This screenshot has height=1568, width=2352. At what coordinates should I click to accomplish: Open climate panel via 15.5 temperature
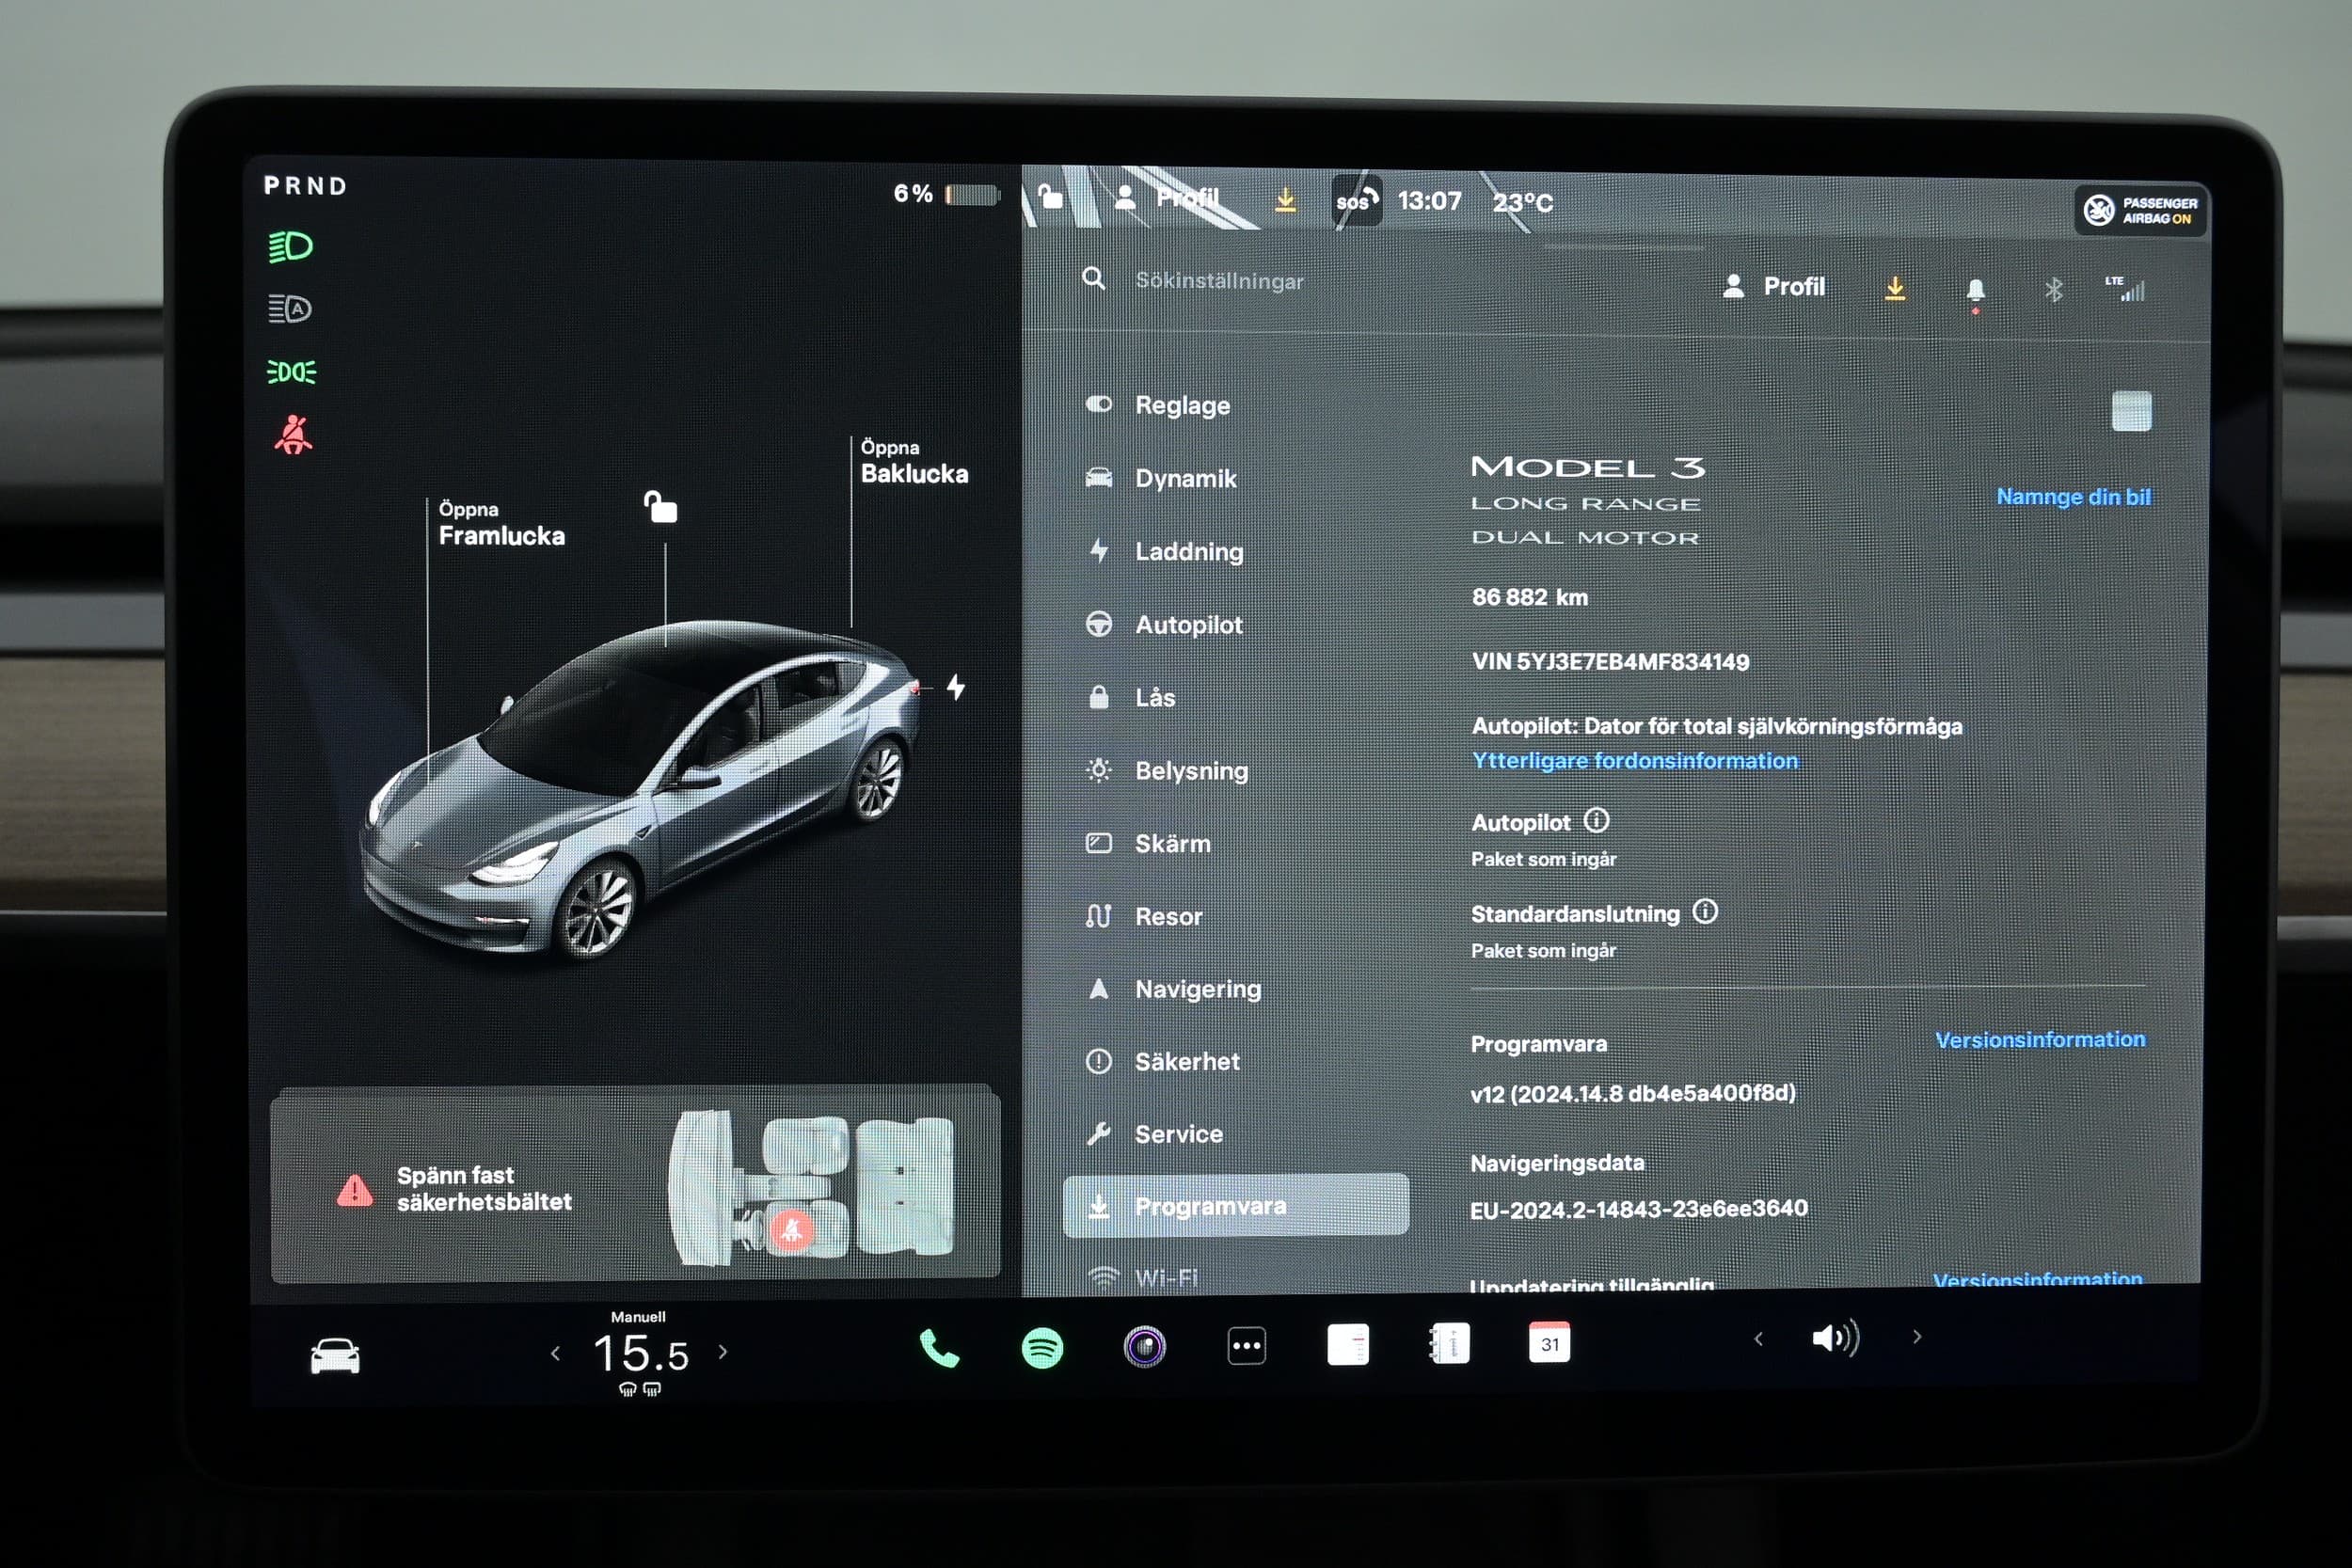641,1355
